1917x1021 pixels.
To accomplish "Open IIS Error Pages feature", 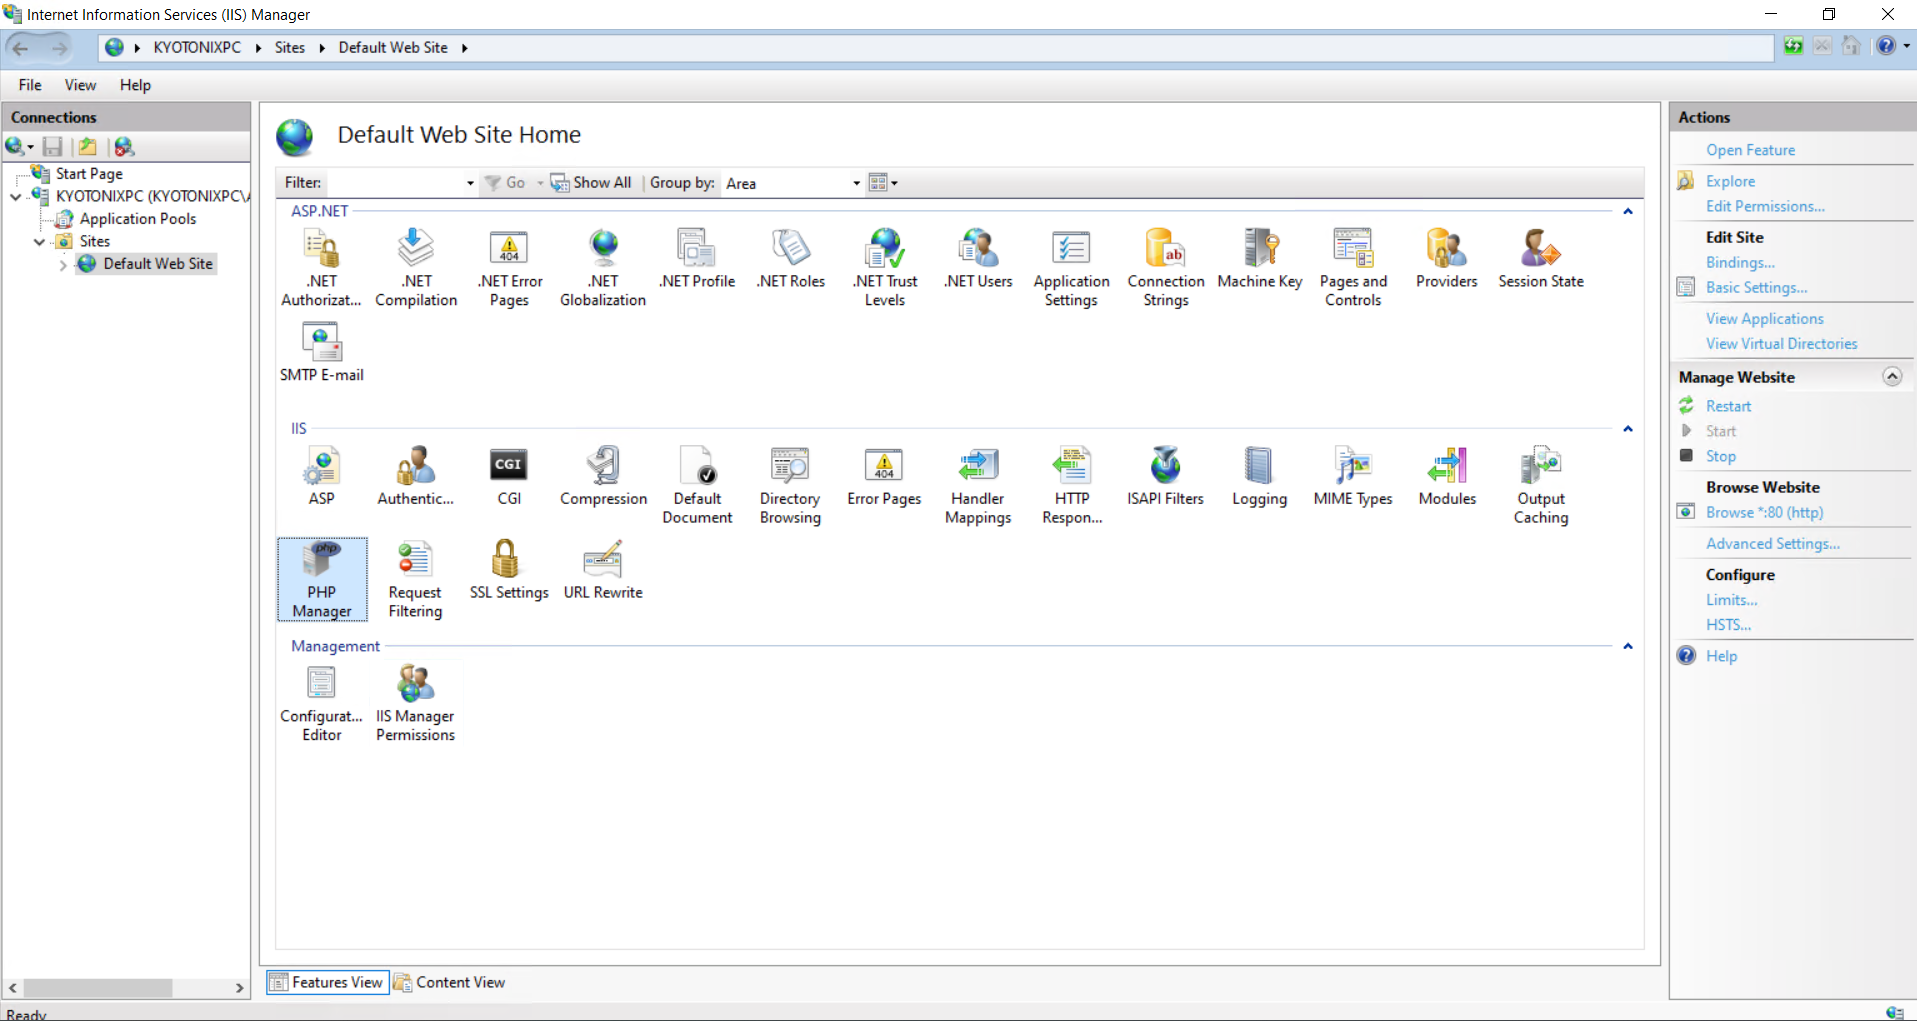I will click(x=885, y=476).
